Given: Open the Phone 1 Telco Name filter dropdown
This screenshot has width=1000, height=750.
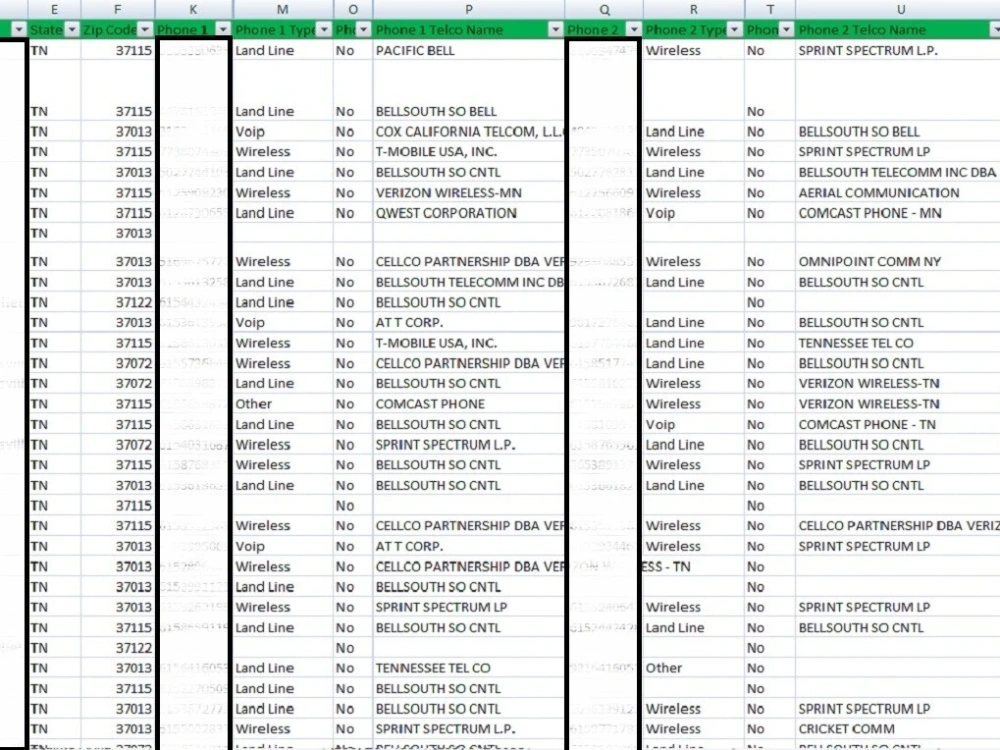Looking at the screenshot, I should (555, 30).
